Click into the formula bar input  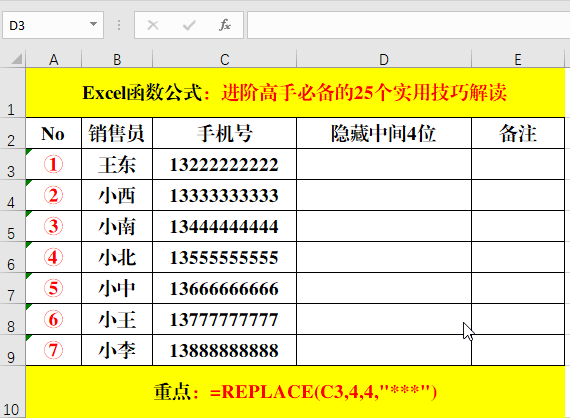click(x=409, y=25)
